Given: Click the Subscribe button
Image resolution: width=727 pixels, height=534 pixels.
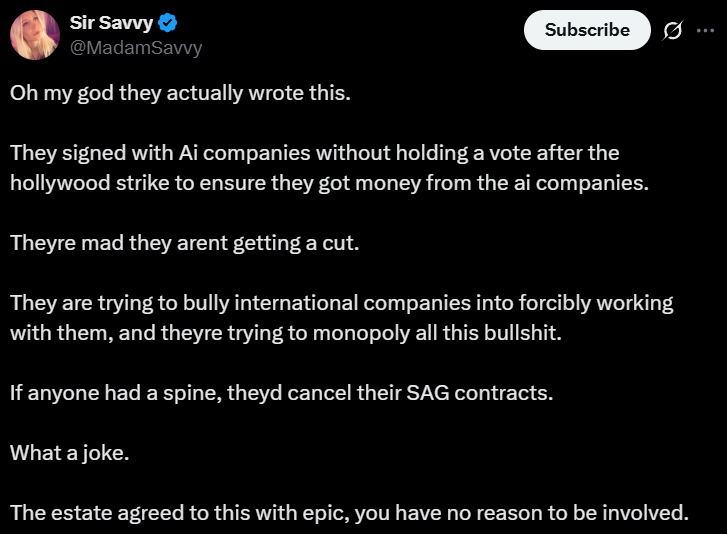Looking at the screenshot, I should coord(587,30).
